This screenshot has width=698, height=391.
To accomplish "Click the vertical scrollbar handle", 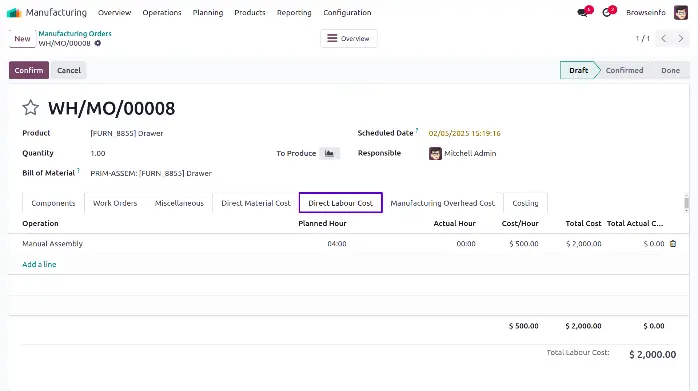I will pyautogui.click(x=686, y=203).
